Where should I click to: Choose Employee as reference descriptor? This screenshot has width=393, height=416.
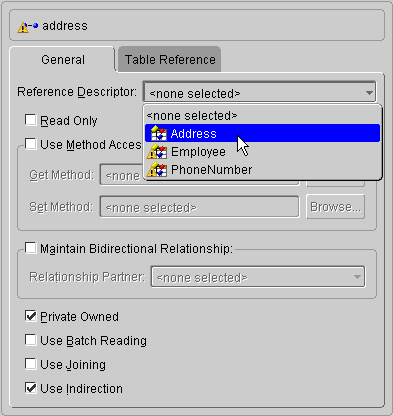(x=263, y=152)
